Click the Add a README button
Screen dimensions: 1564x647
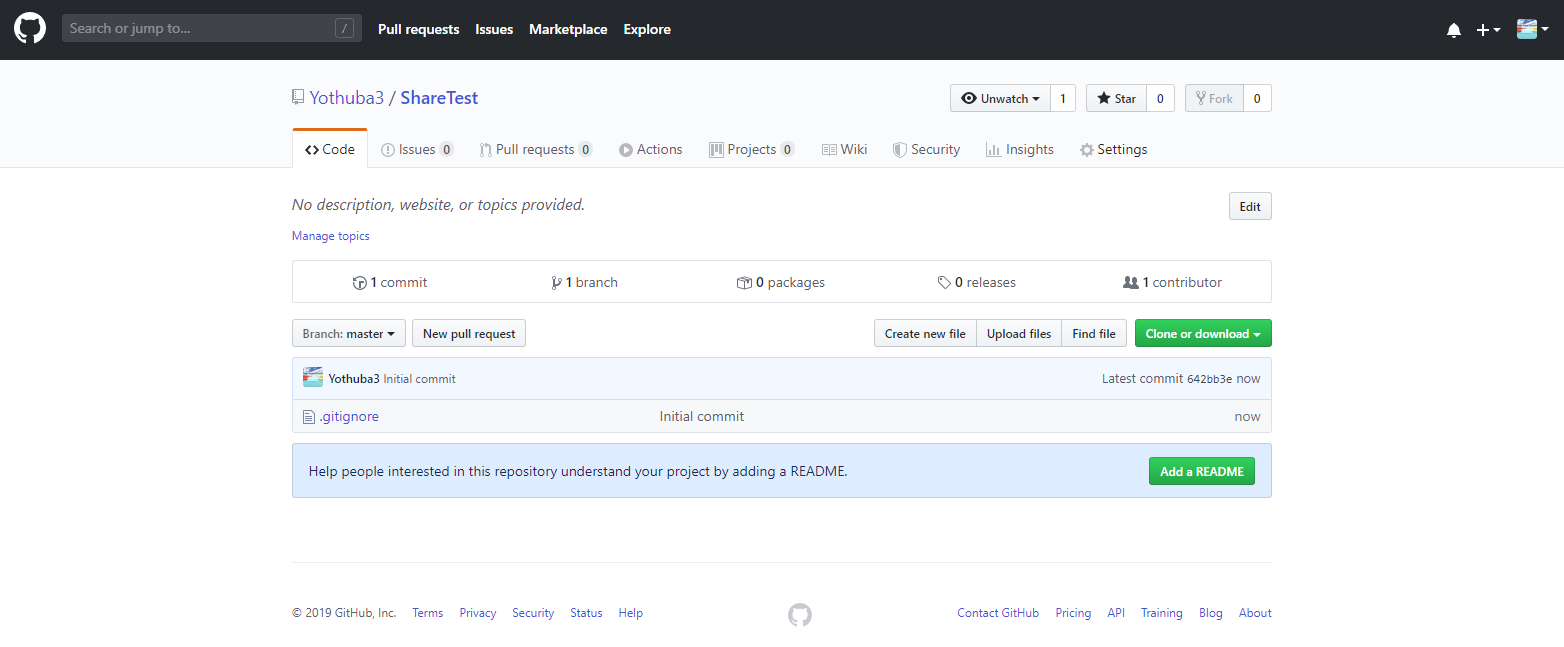[x=1201, y=471]
